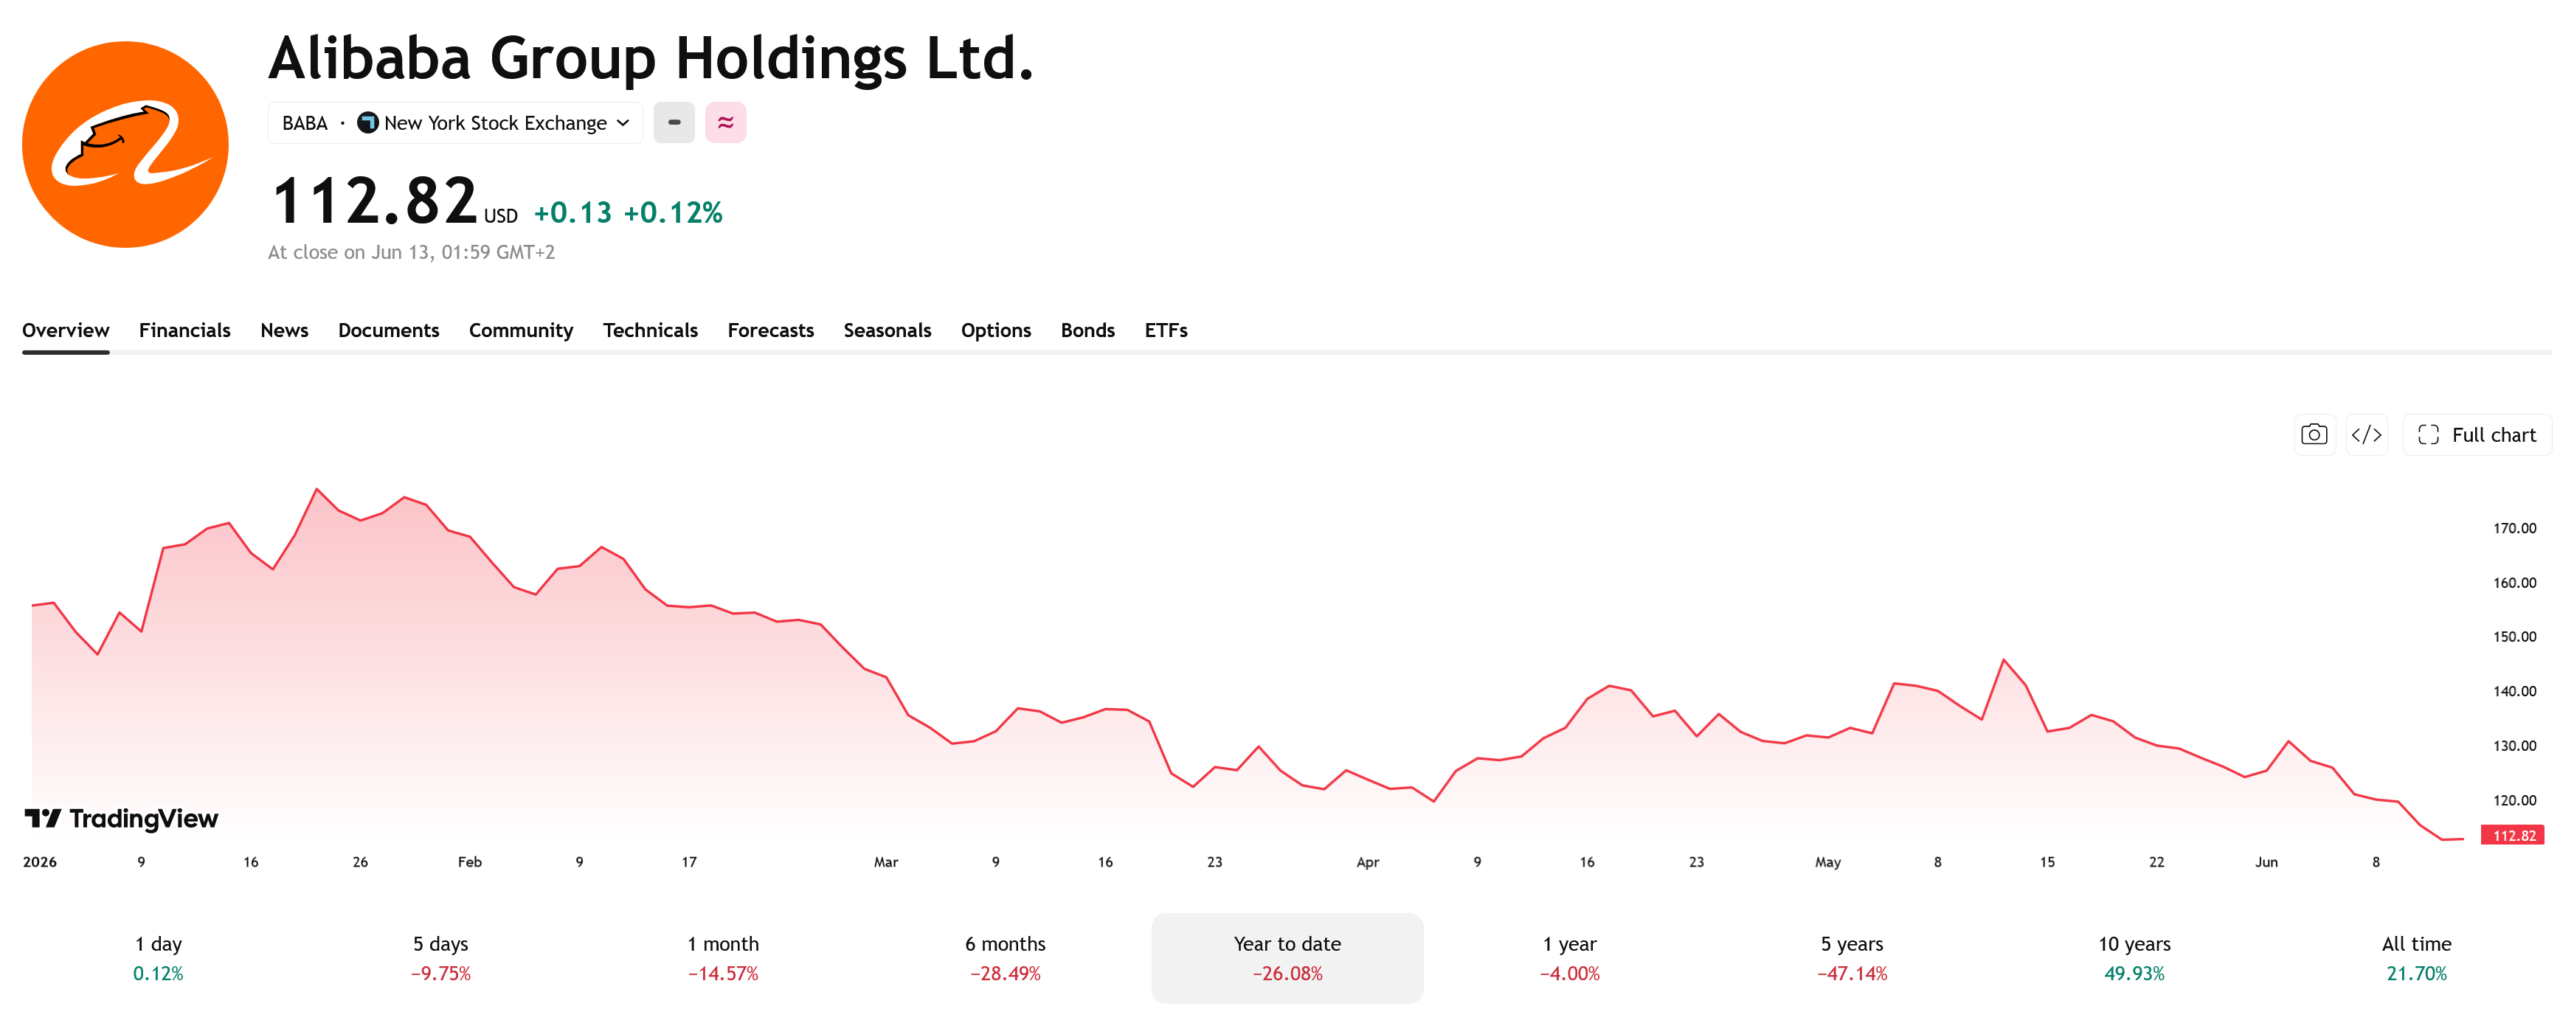Click the 170.00 price axis label
This screenshot has height=1009, width=2560.
click(2514, 528)
